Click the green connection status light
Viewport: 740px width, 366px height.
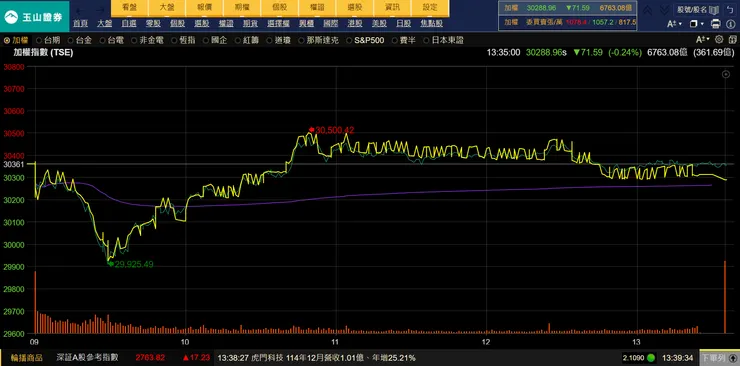click(651, 358)
